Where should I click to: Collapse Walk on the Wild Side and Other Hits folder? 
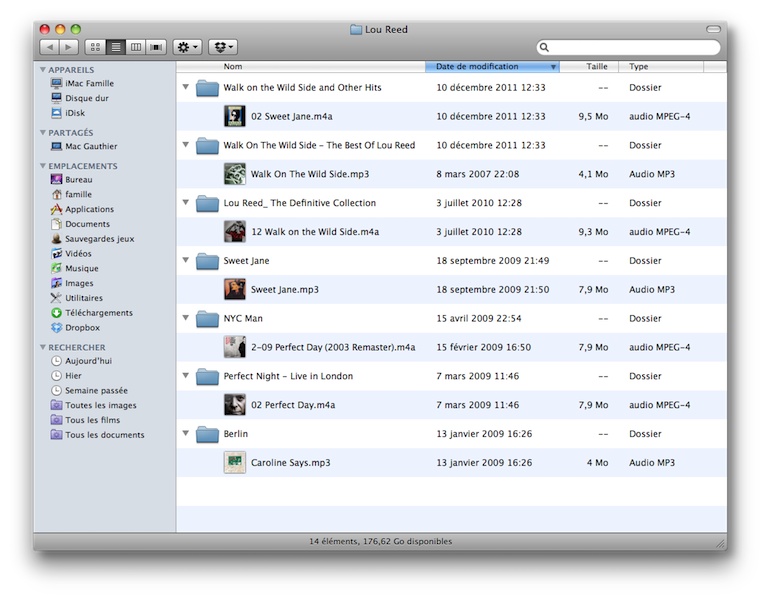(186, 87)
